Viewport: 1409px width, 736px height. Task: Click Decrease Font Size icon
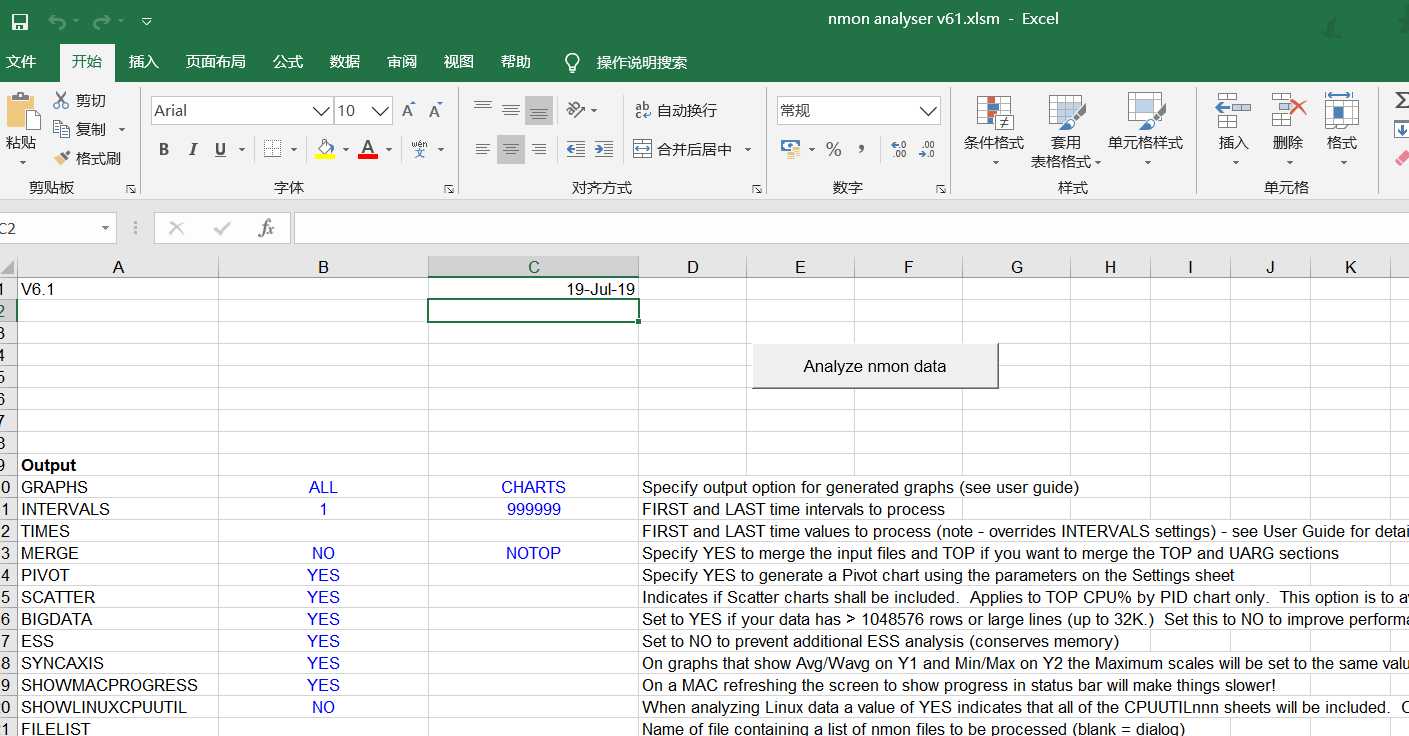tap(435, 111)
